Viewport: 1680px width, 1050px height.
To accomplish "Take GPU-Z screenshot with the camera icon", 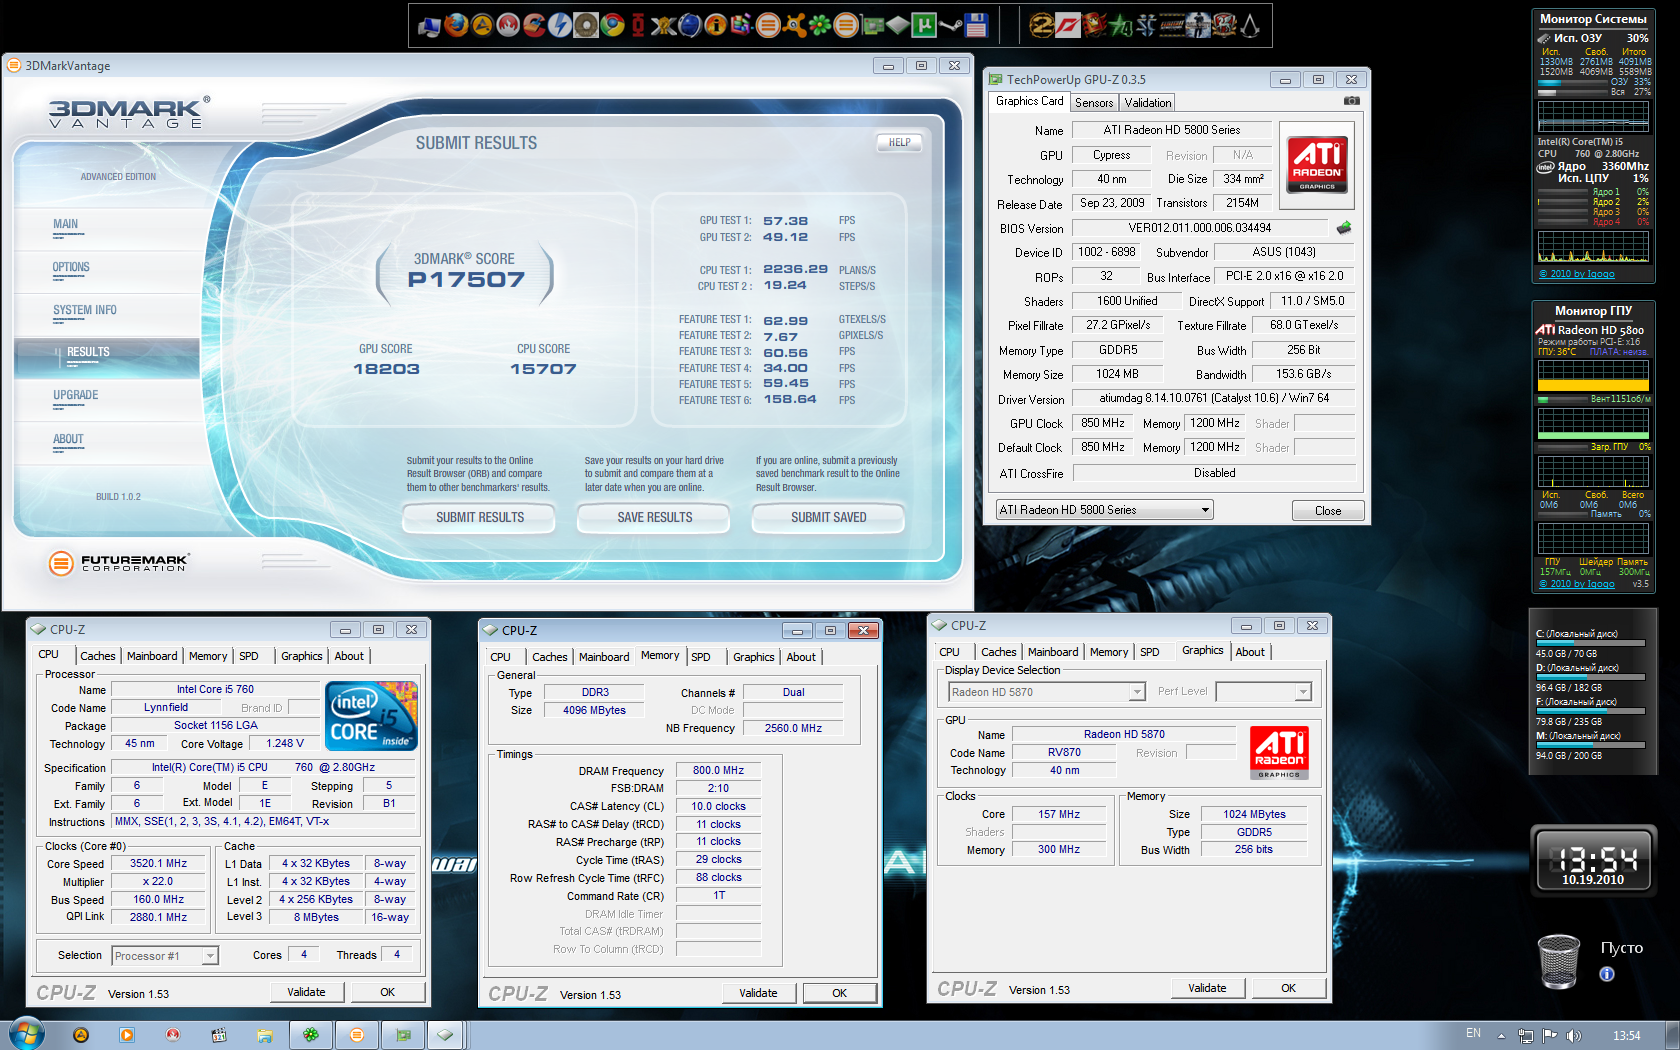I will coord(1351,101).
